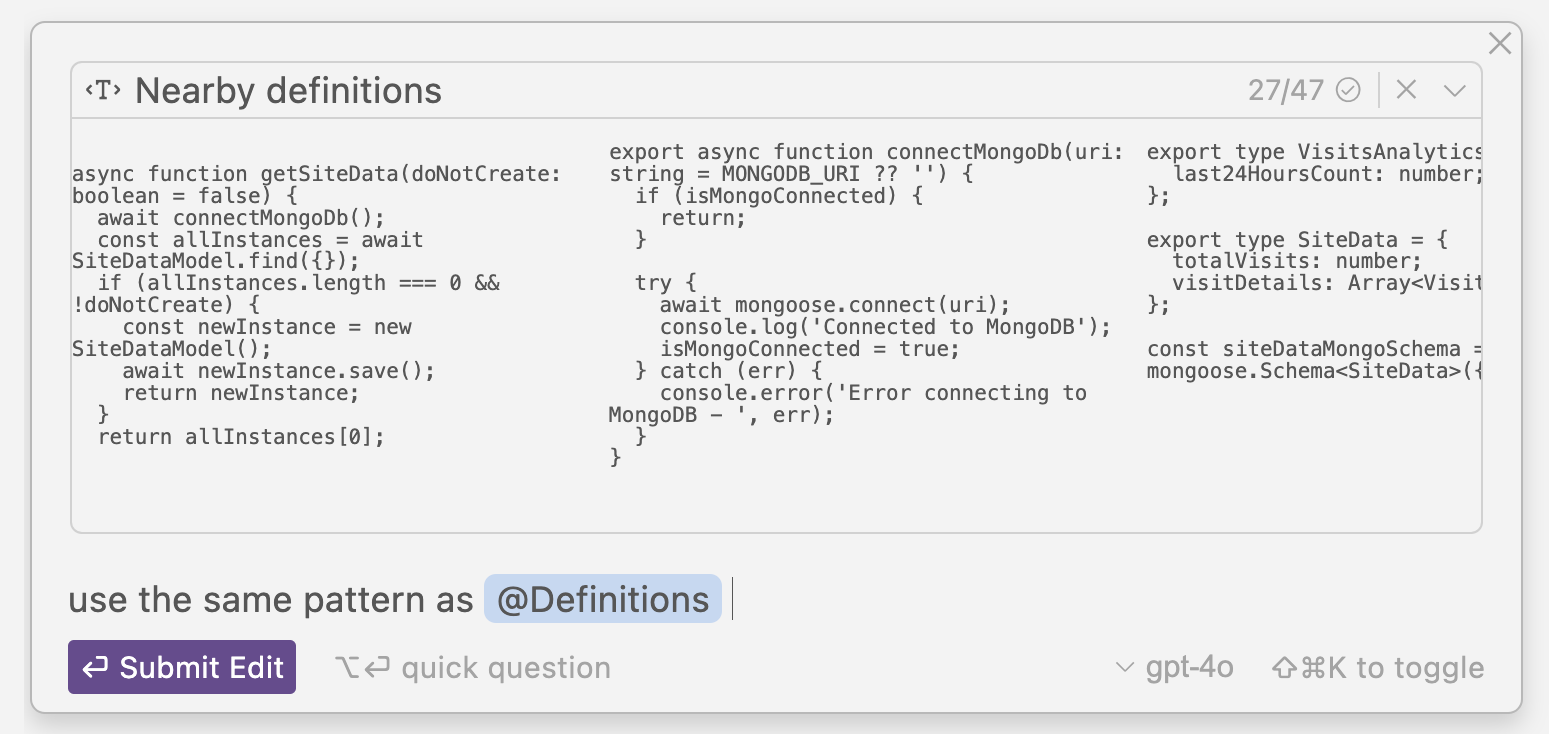This screenshot has width=1549, height=734.
Task: Click the @Definitions mention chip
Action: pyautogui.click(x=602, y=599)
